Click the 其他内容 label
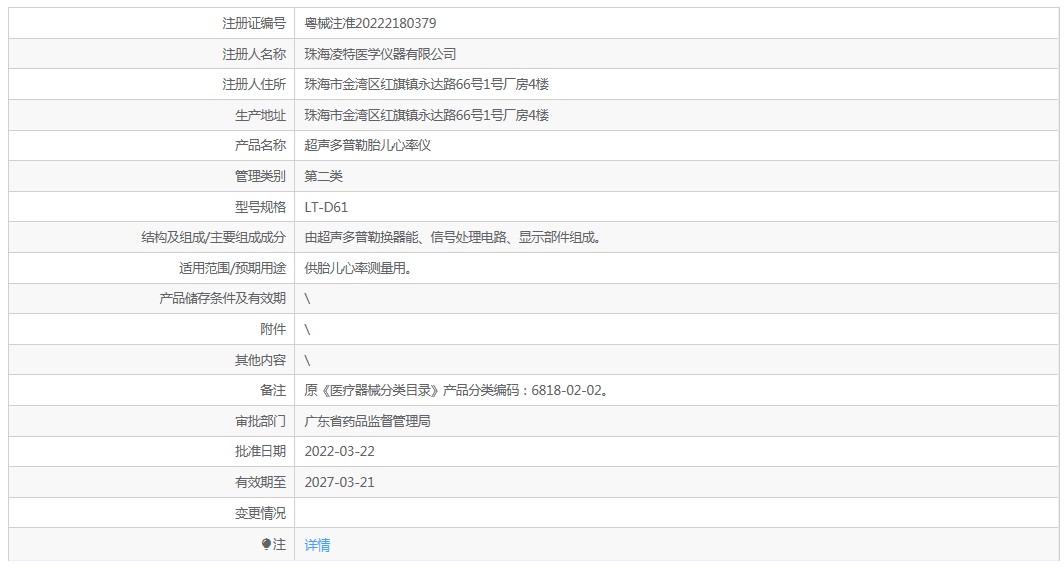The image size is (1064, 569). (x=261, y=360)
